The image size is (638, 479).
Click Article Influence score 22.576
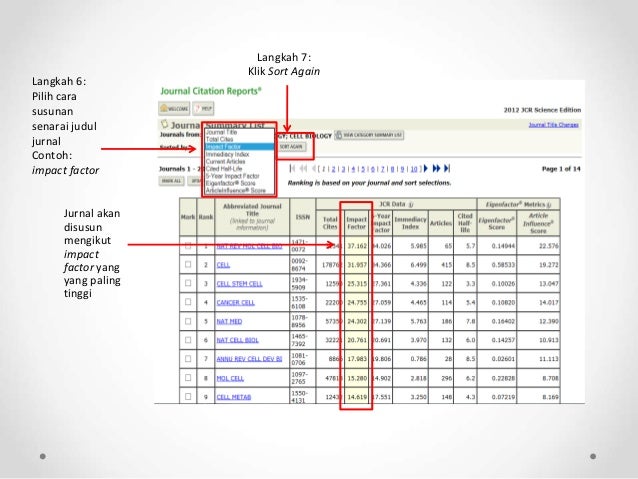[x=548, y=246]
